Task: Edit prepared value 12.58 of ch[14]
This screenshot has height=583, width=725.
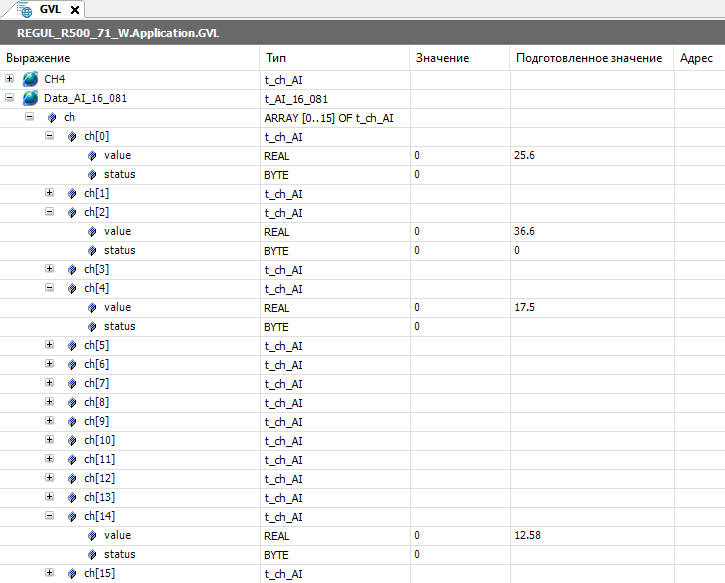Action: pos(590,535)
